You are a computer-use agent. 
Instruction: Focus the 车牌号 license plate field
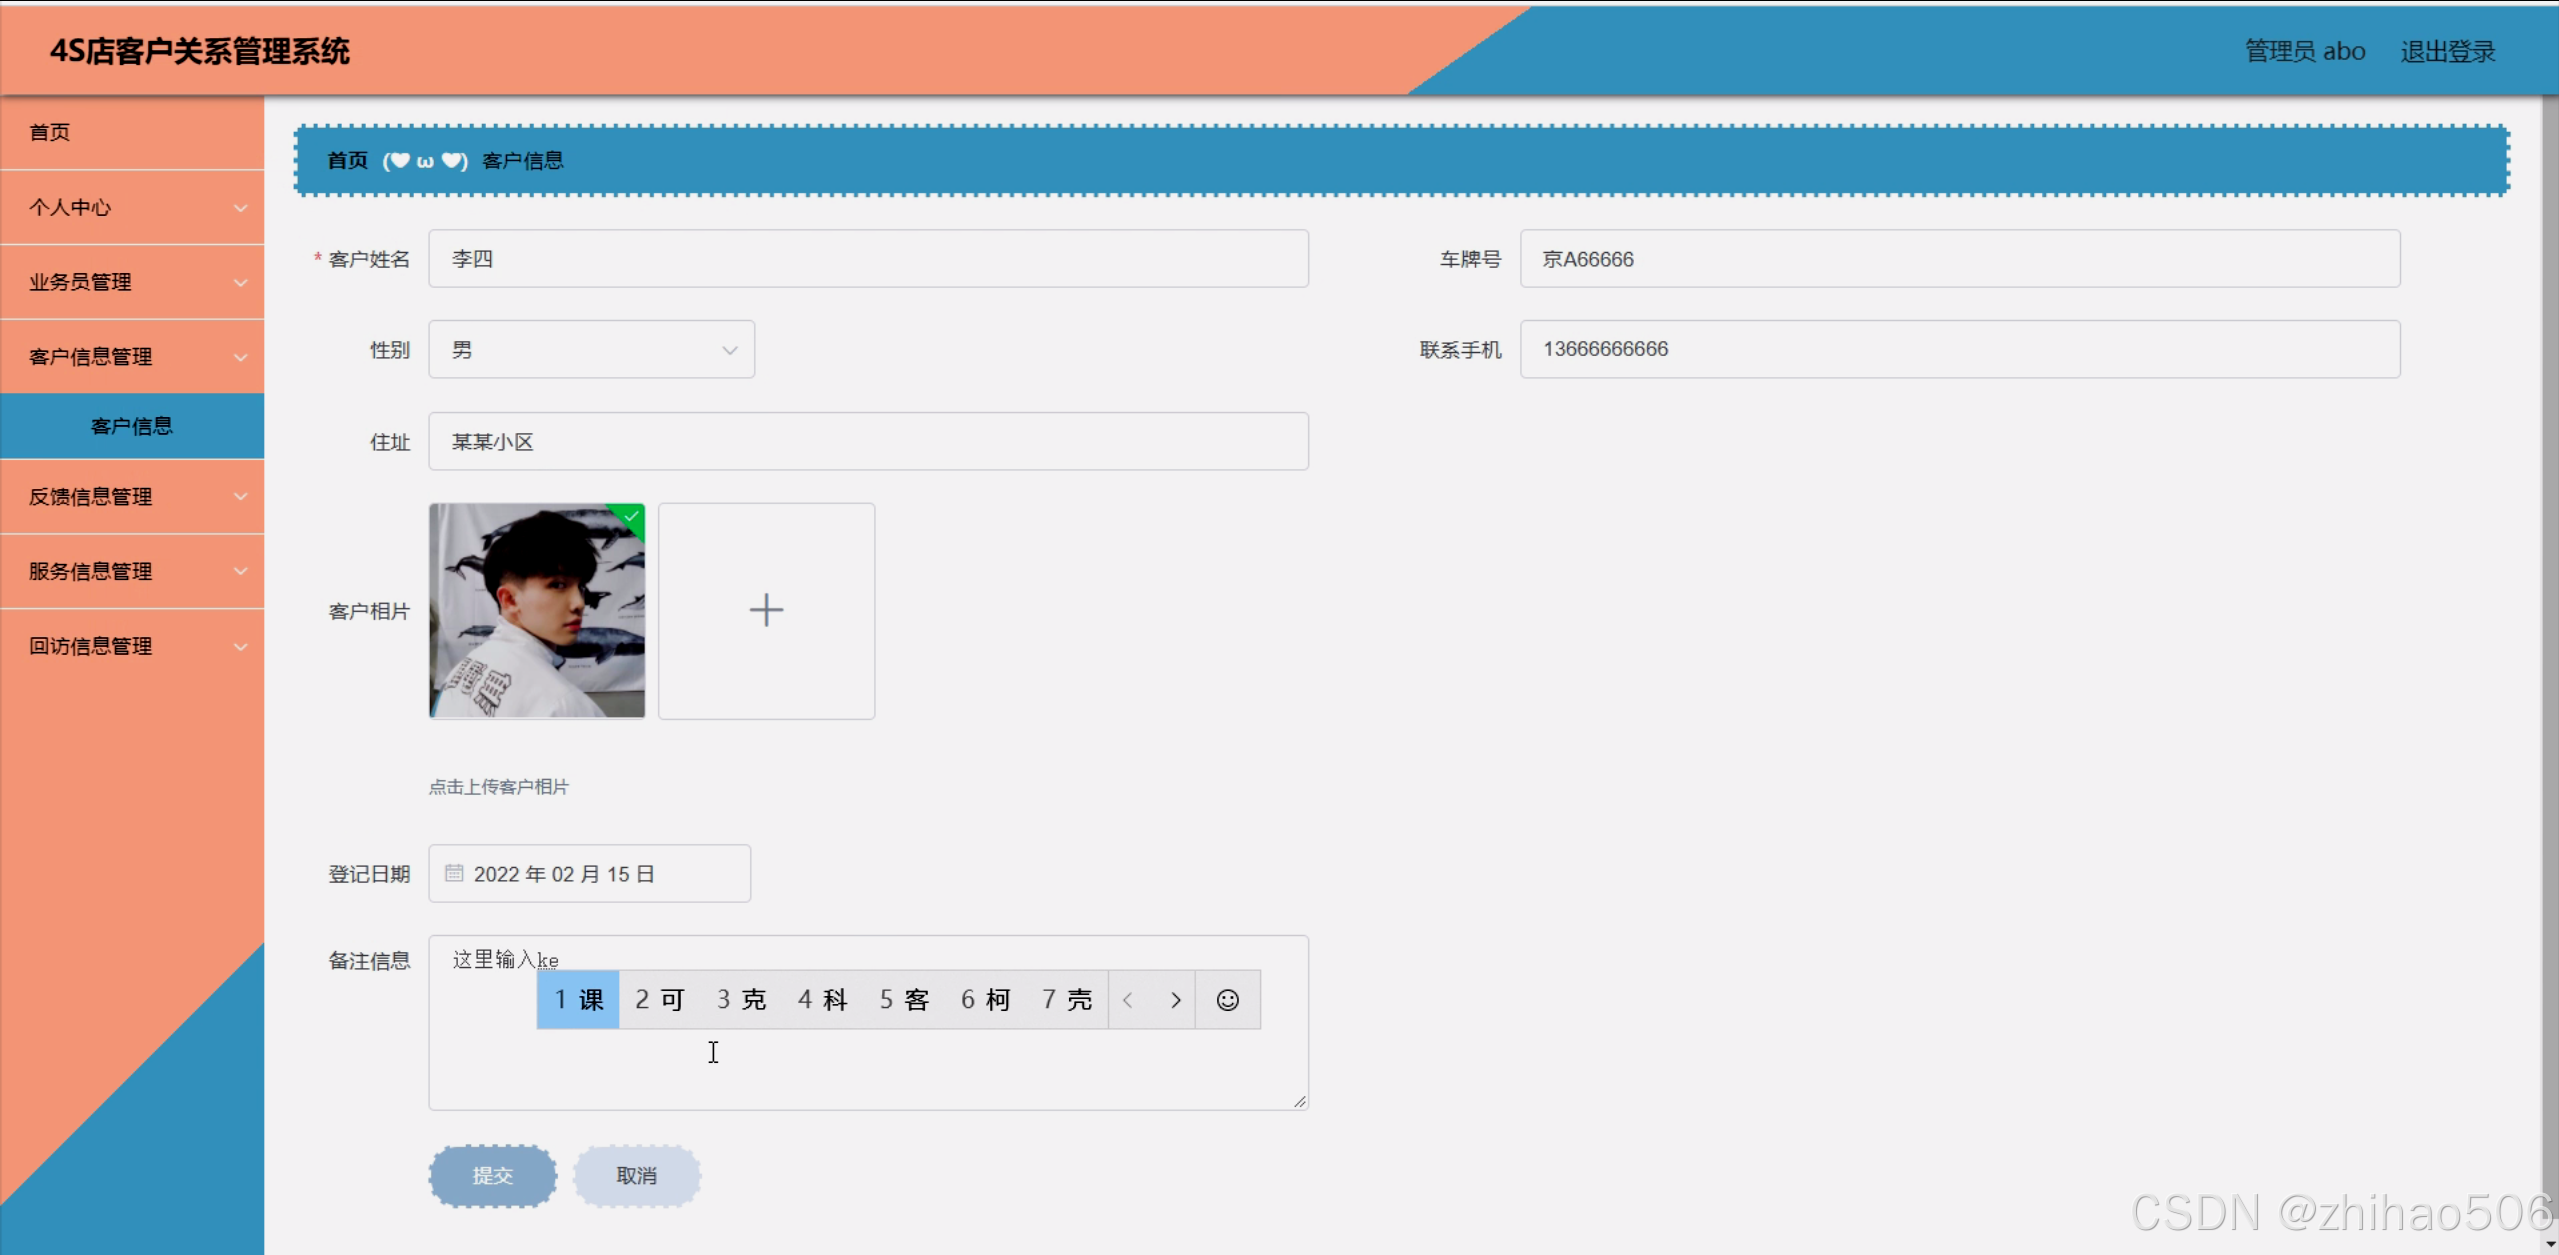[x=1959, y=259]
